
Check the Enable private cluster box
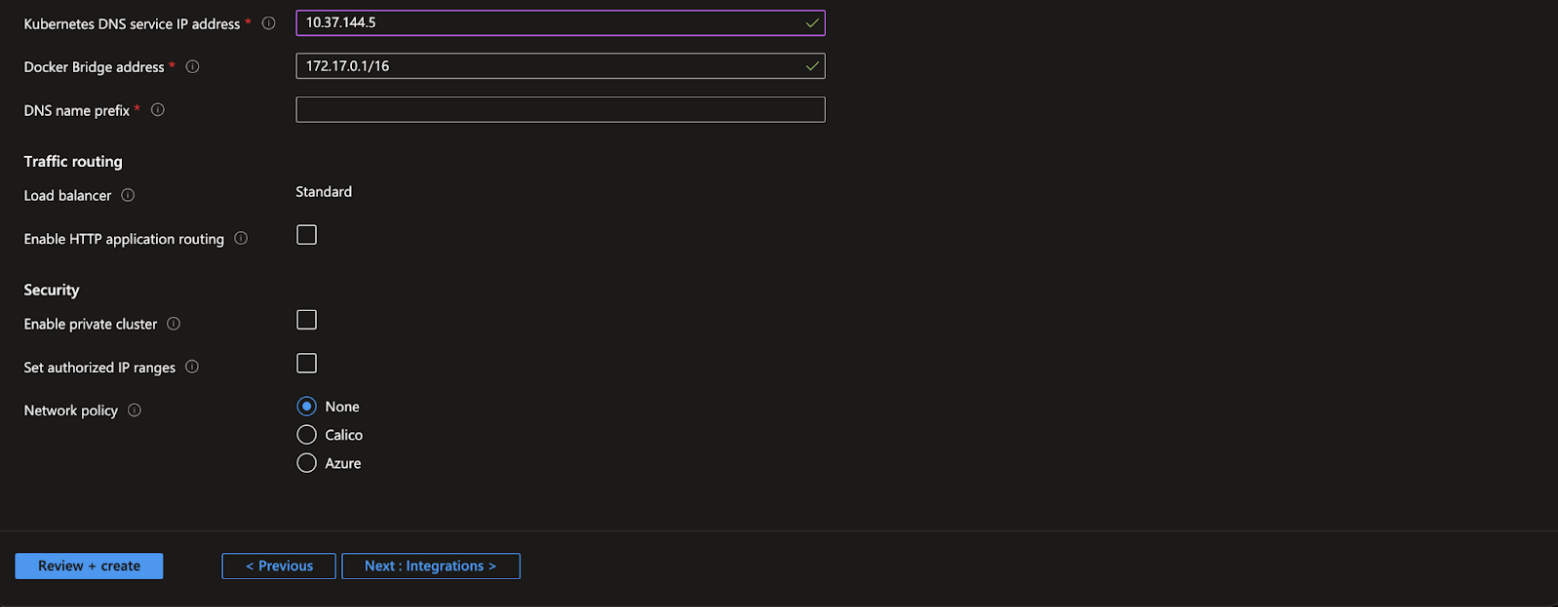tap(307, 320)
